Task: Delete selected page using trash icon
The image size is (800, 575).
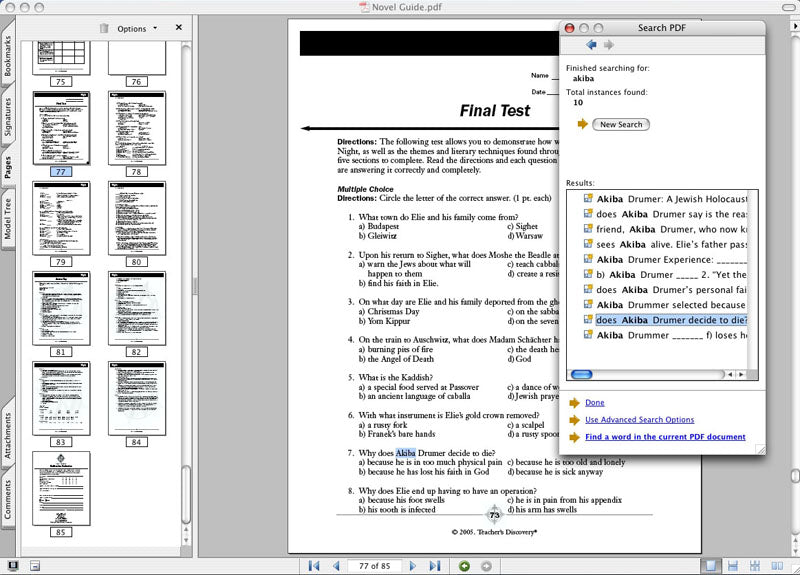Action: tap(104, 29)
